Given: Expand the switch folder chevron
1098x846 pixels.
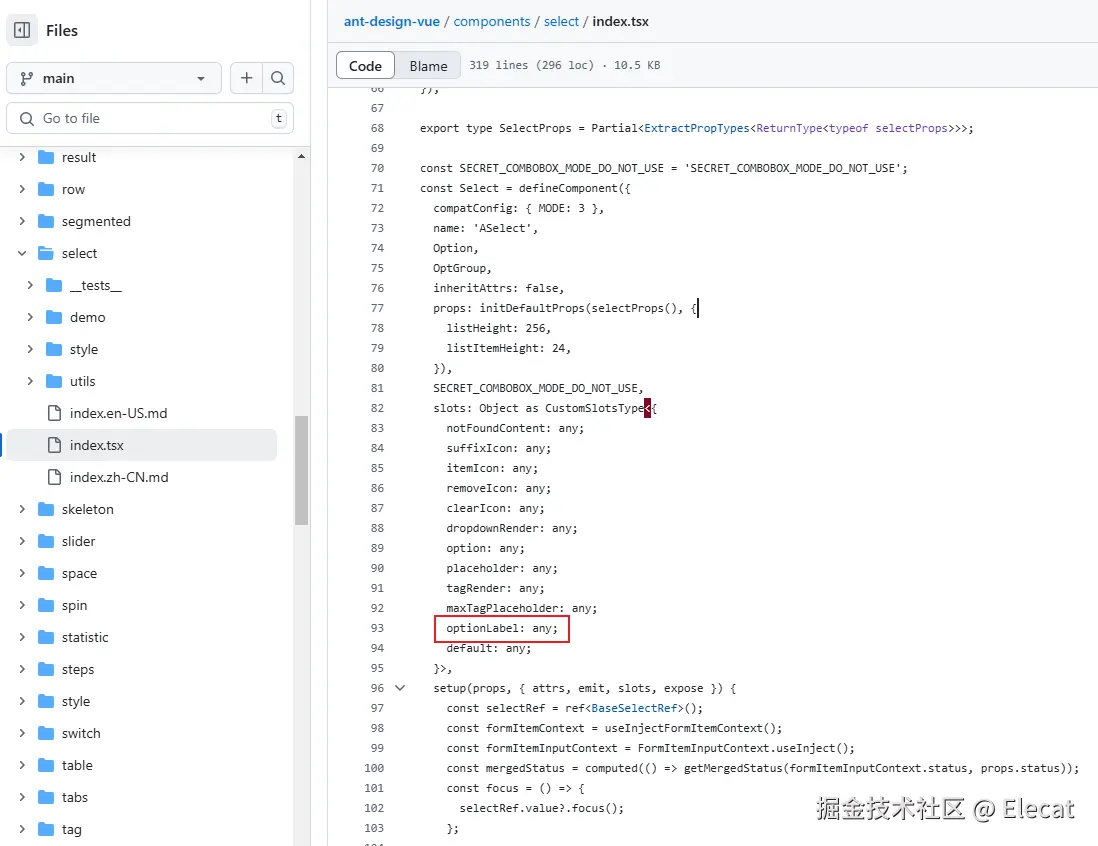Looking at the screenshot, I should [x=22, y=733].
